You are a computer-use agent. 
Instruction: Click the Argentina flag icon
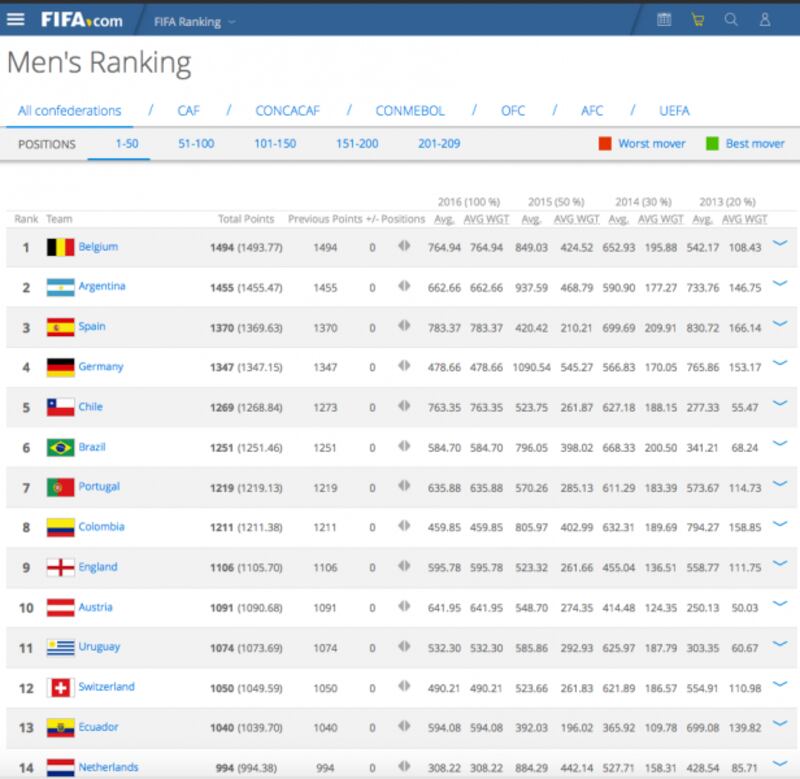60,288
